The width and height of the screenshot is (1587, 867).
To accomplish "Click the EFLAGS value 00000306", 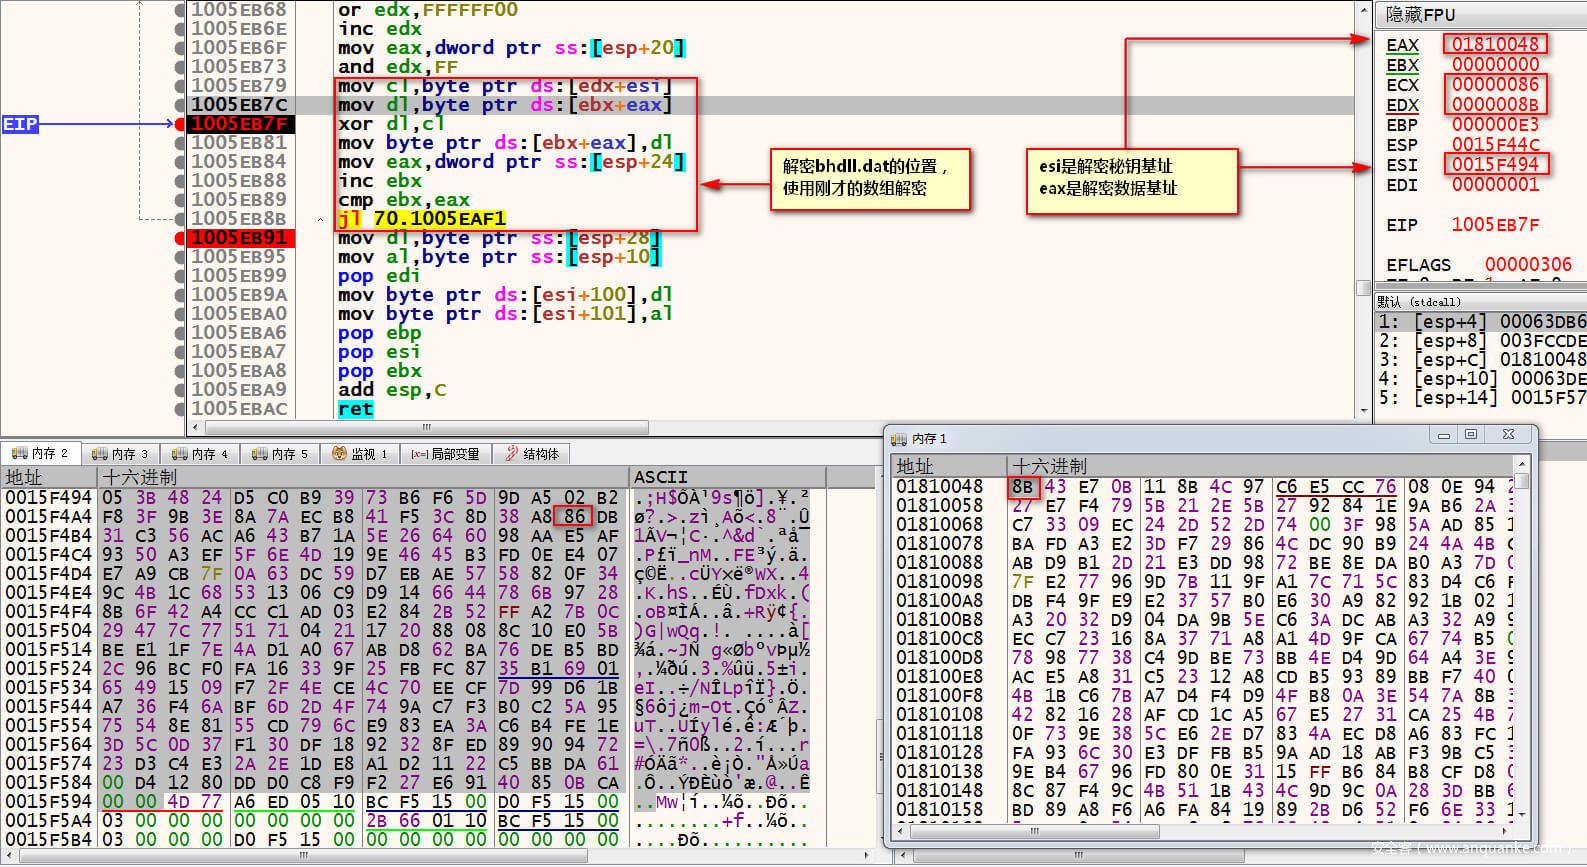I will pyautogui.click(x=1527, y=264).
